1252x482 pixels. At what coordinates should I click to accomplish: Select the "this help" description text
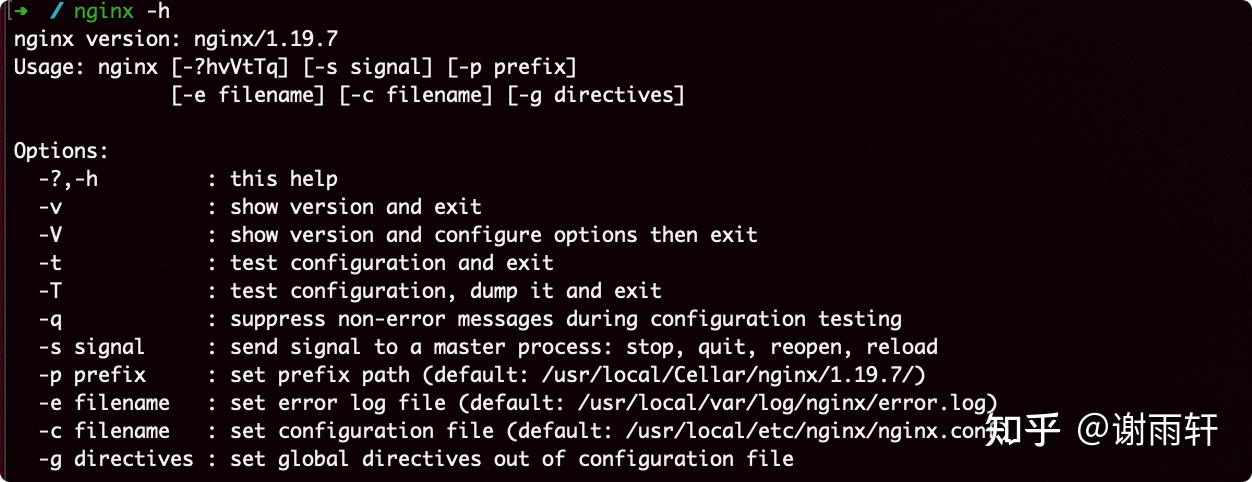[284, 180]
